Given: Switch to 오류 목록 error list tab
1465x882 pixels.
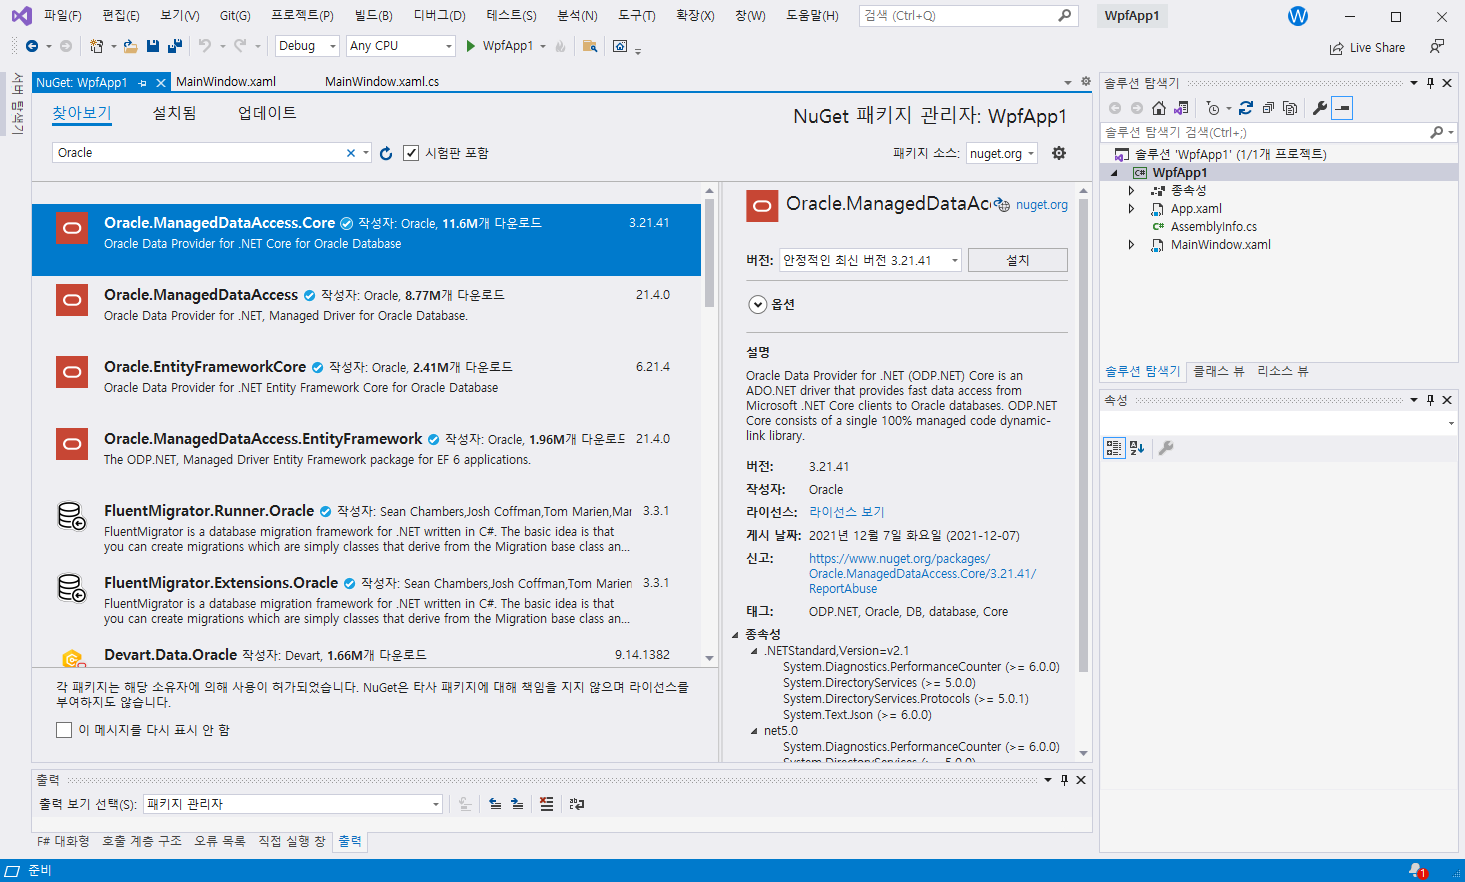Looking at the screenshot, I should coord(220,841).
